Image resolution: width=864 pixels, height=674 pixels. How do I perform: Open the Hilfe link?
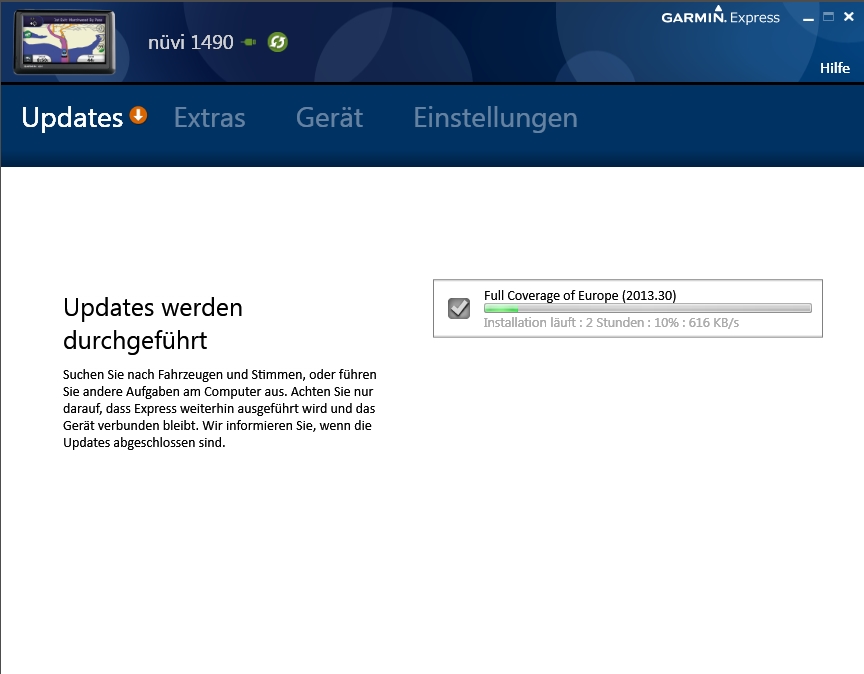click(x=834, y=68)
